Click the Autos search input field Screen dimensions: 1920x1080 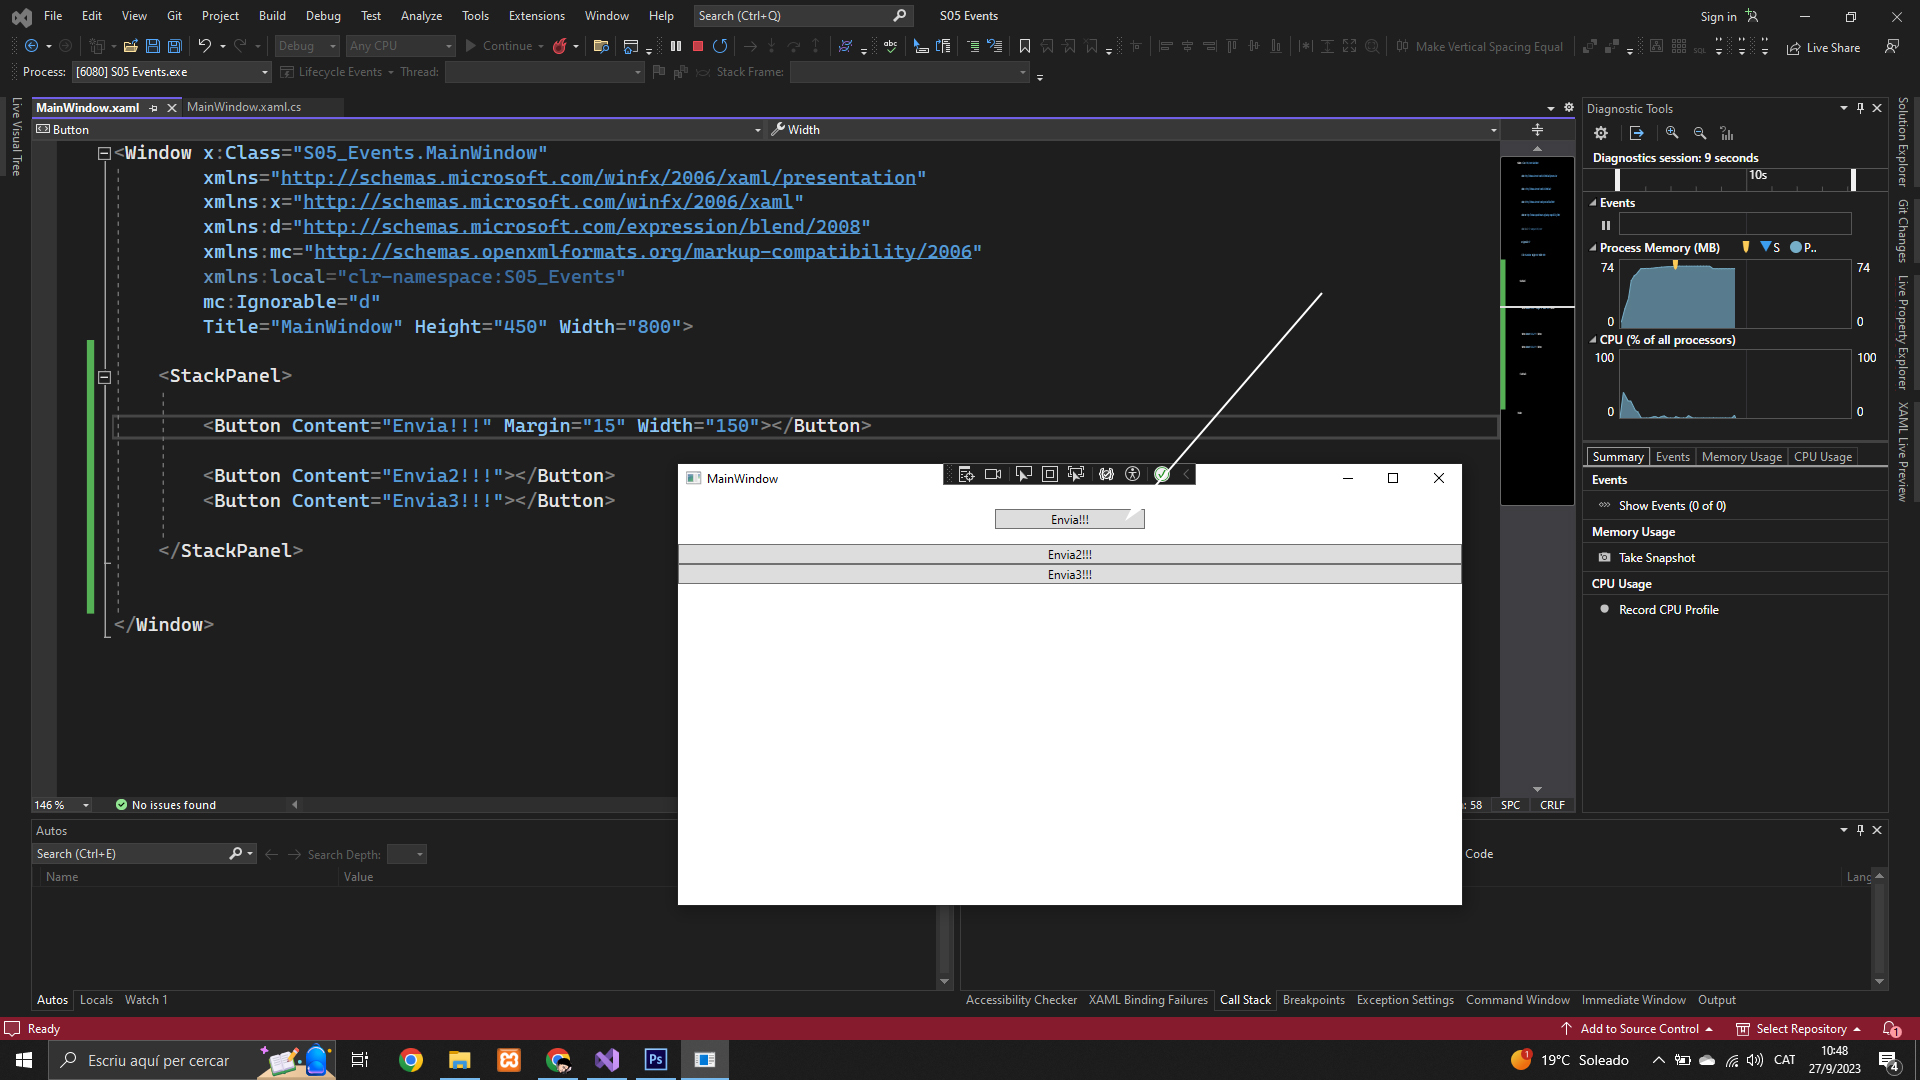(130, 854)
